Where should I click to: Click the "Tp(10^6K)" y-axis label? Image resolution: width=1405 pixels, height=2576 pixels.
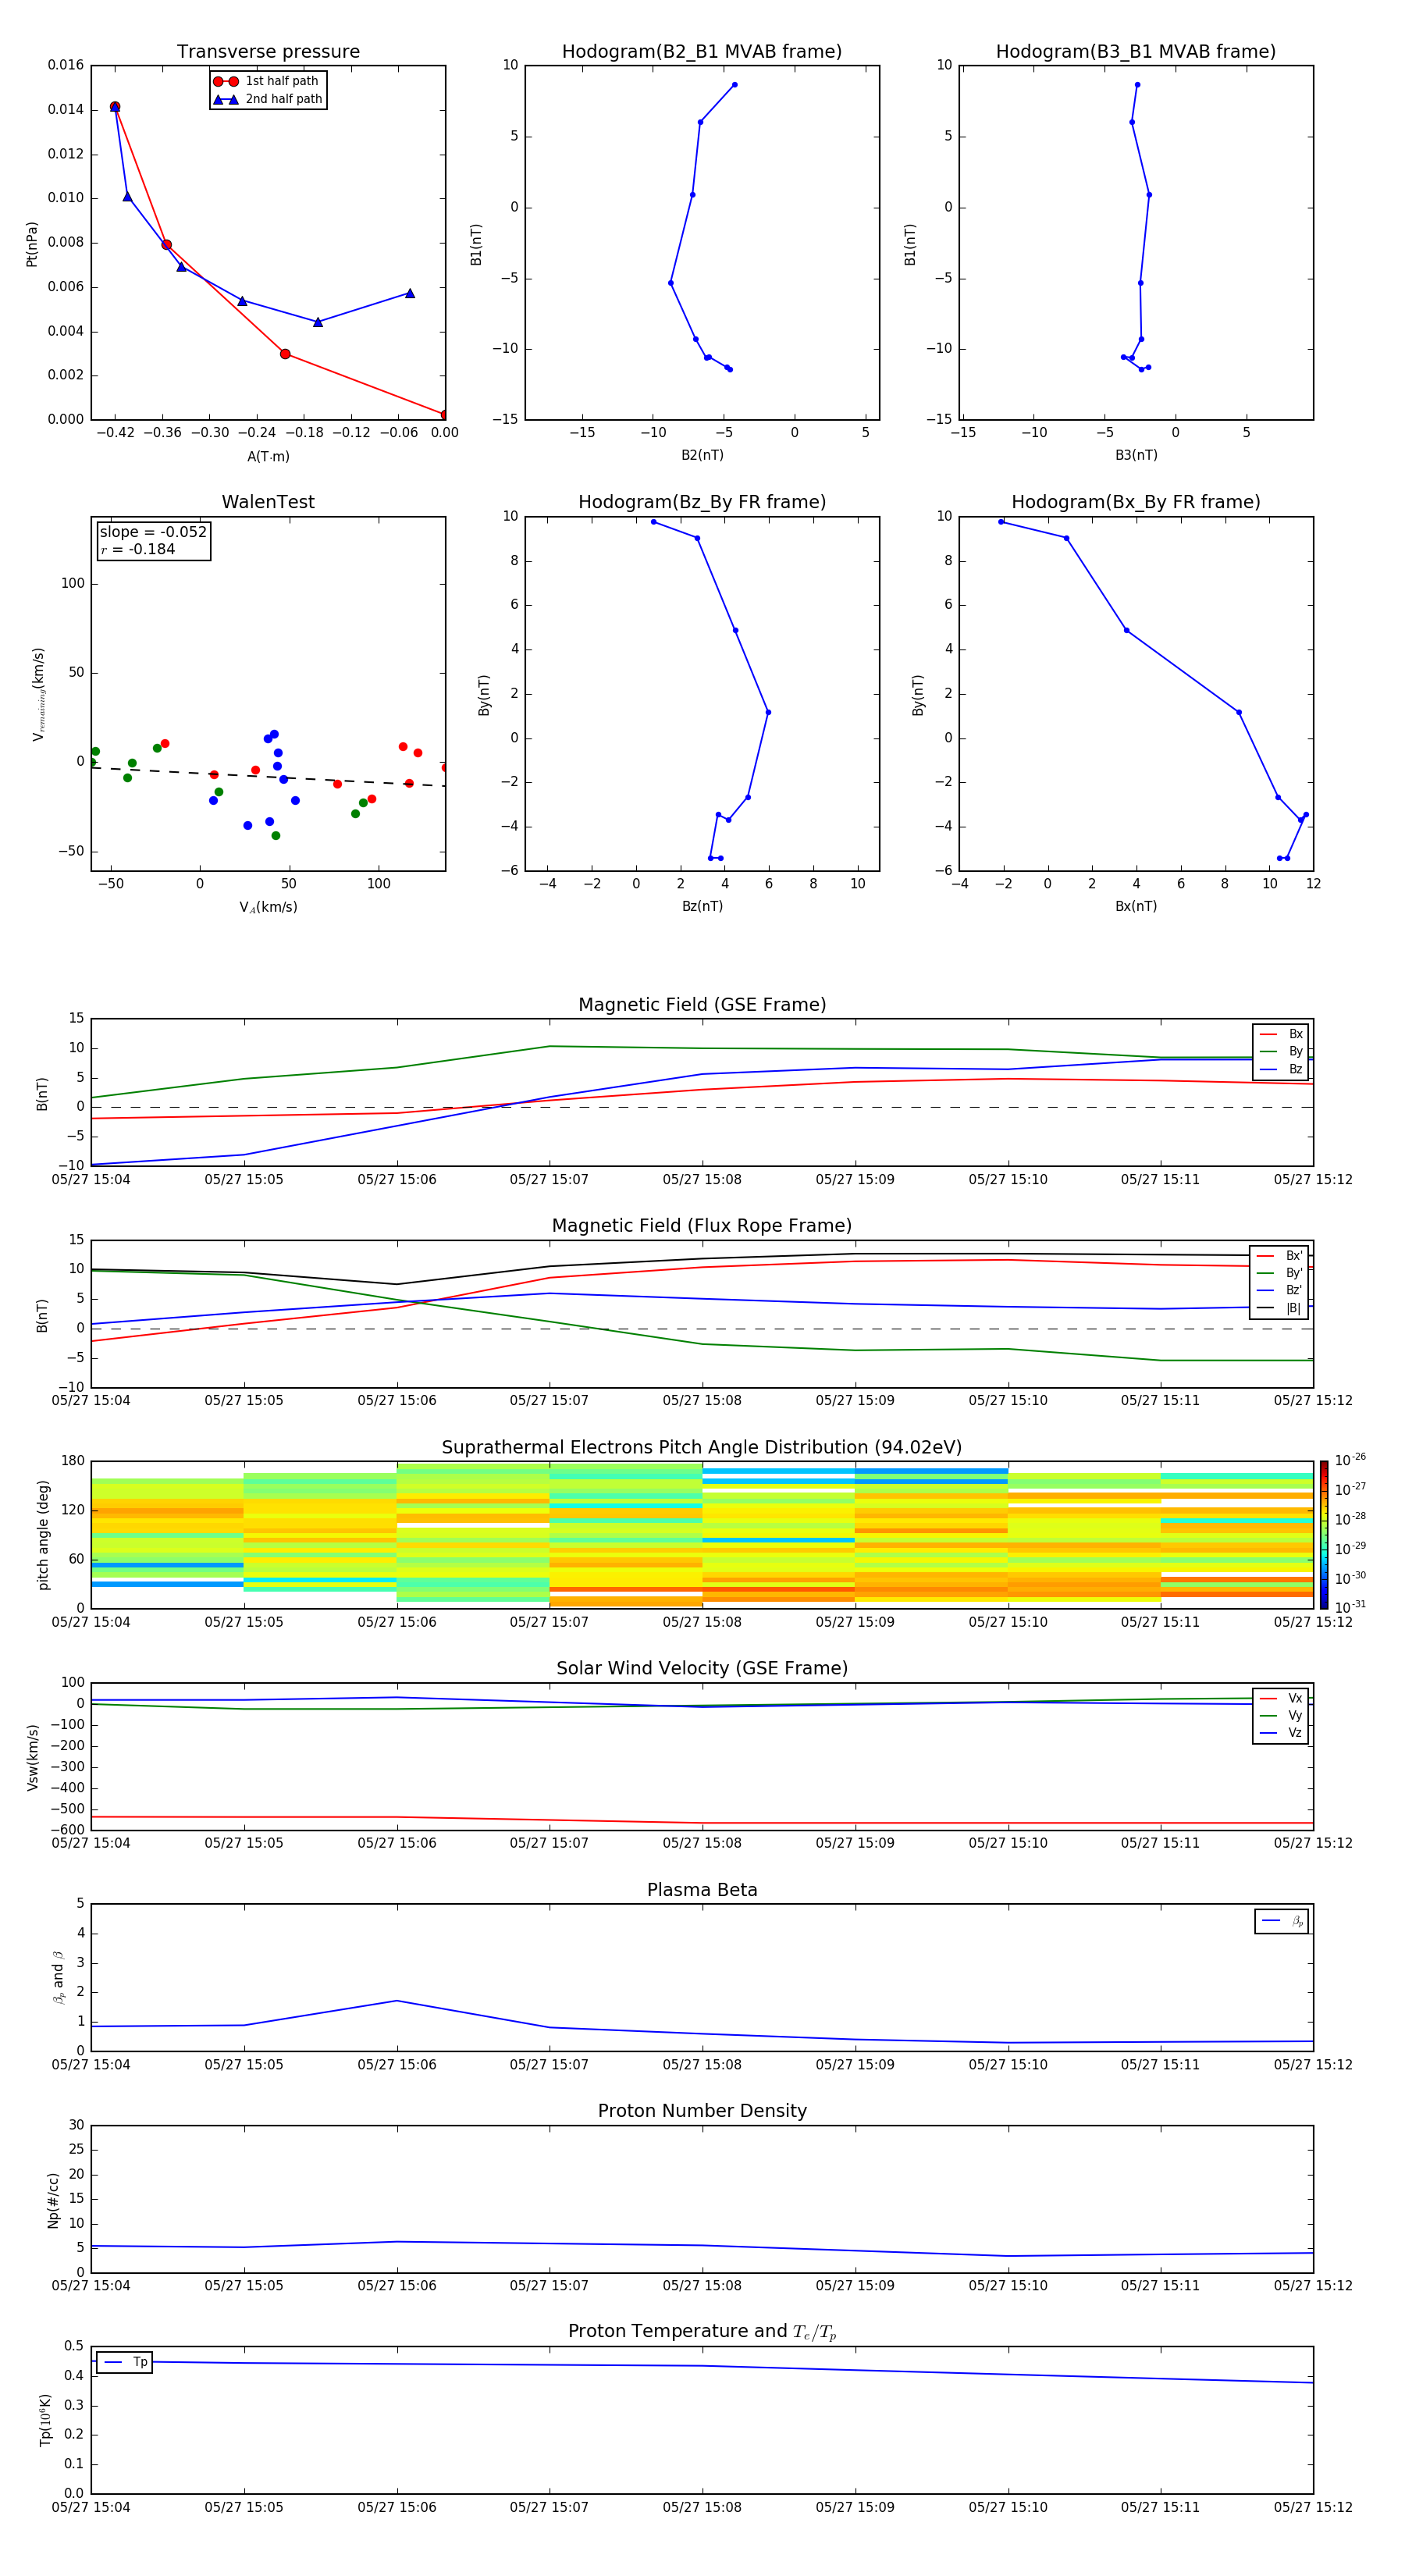pos(45,2420)
